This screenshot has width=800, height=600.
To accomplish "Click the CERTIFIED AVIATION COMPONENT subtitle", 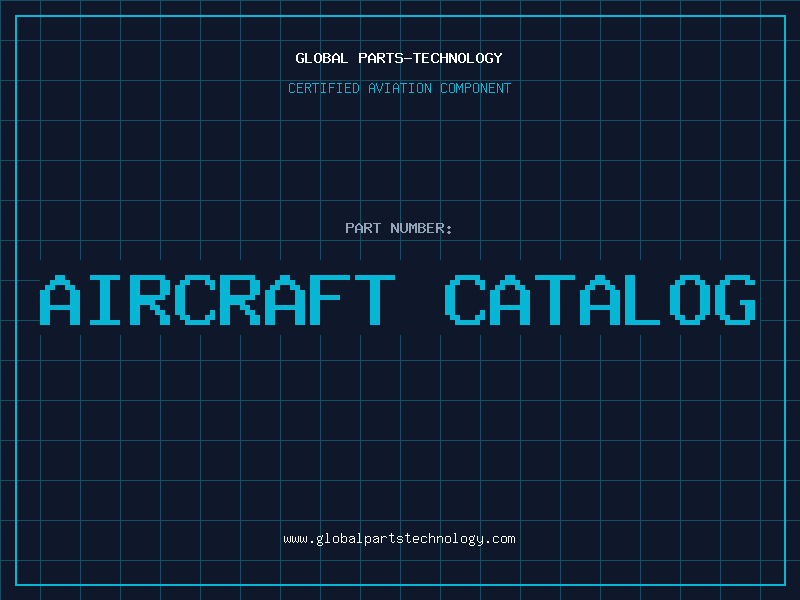I will (399, 88).
